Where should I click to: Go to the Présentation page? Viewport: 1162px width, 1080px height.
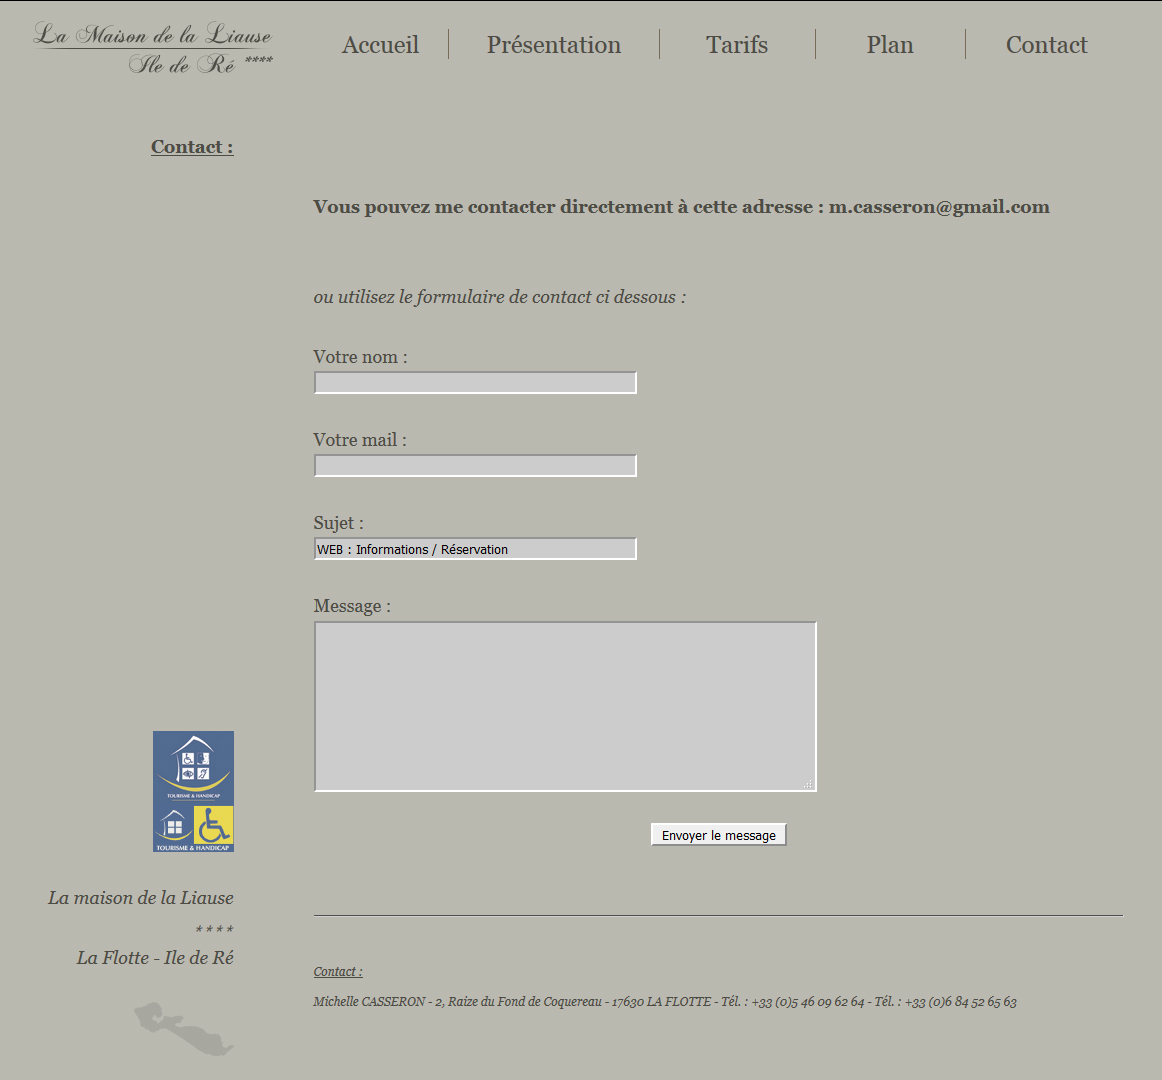coord(554,45)
